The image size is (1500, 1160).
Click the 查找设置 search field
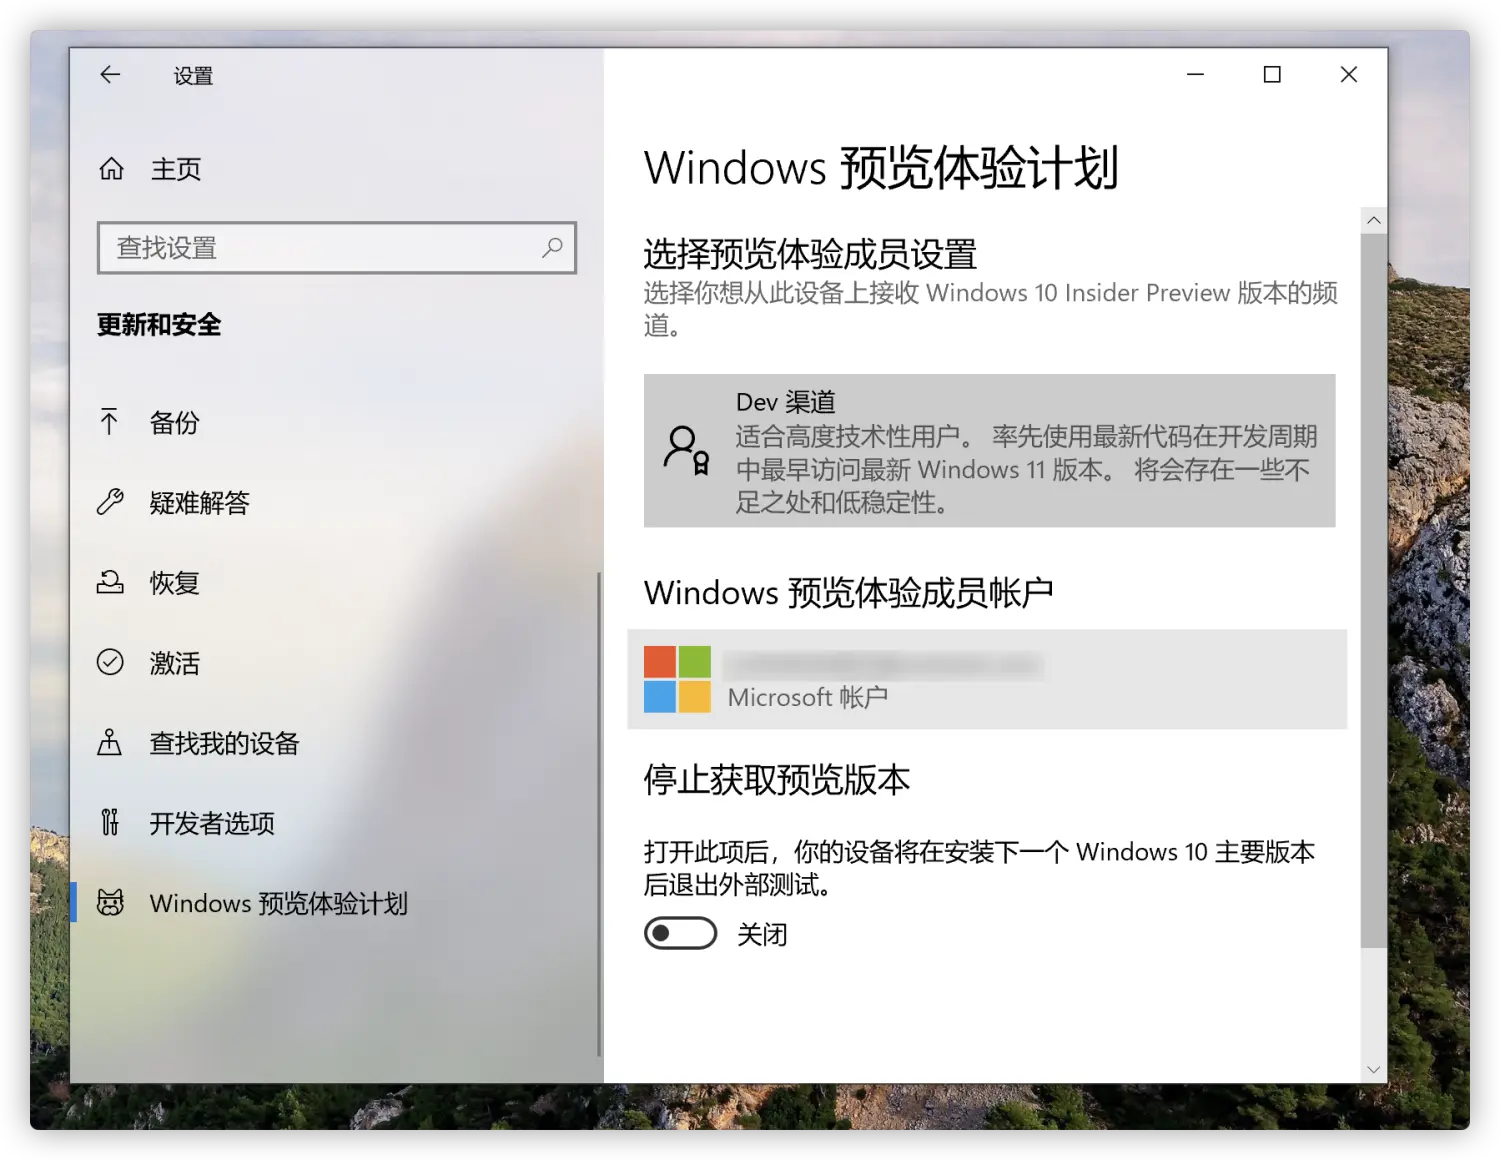click(x=337, y=247)
